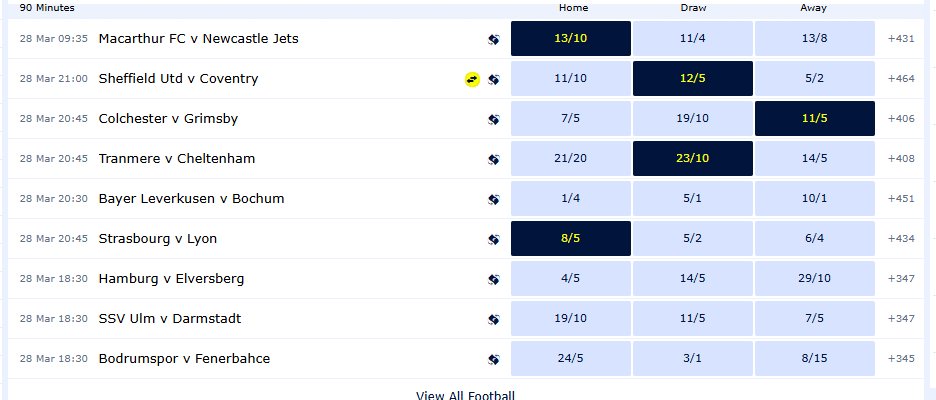Toggle off the selected 12/5 draw odds
936x400 pixels.
(692, 79)
